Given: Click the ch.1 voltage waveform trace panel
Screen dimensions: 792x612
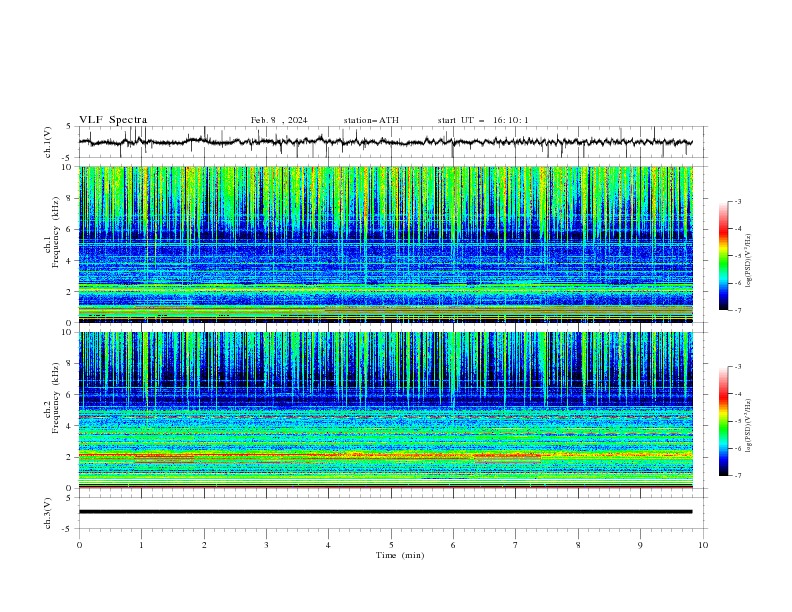Looking at the screenshot, I should [392, 142].
